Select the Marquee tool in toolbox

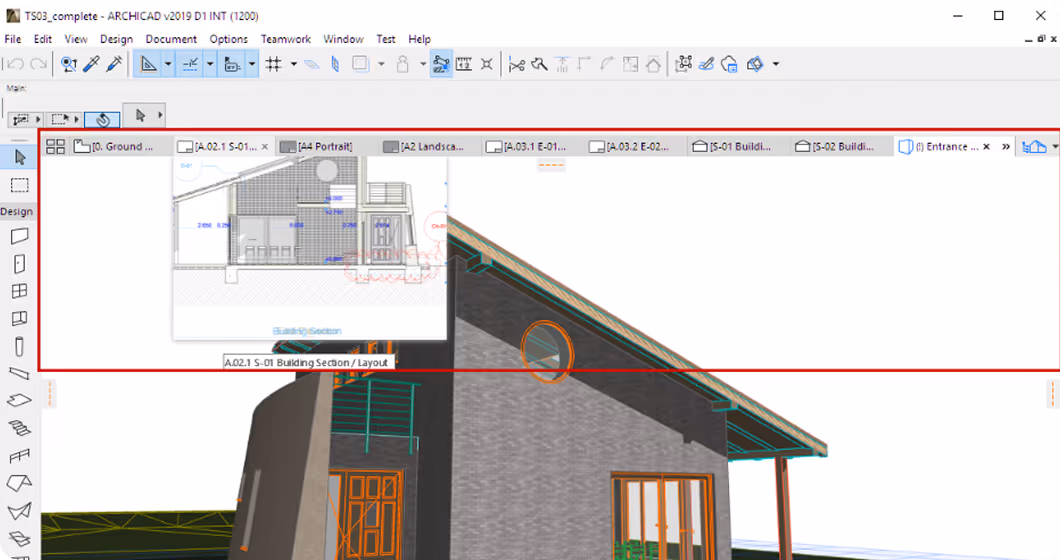tap(20, 185)
